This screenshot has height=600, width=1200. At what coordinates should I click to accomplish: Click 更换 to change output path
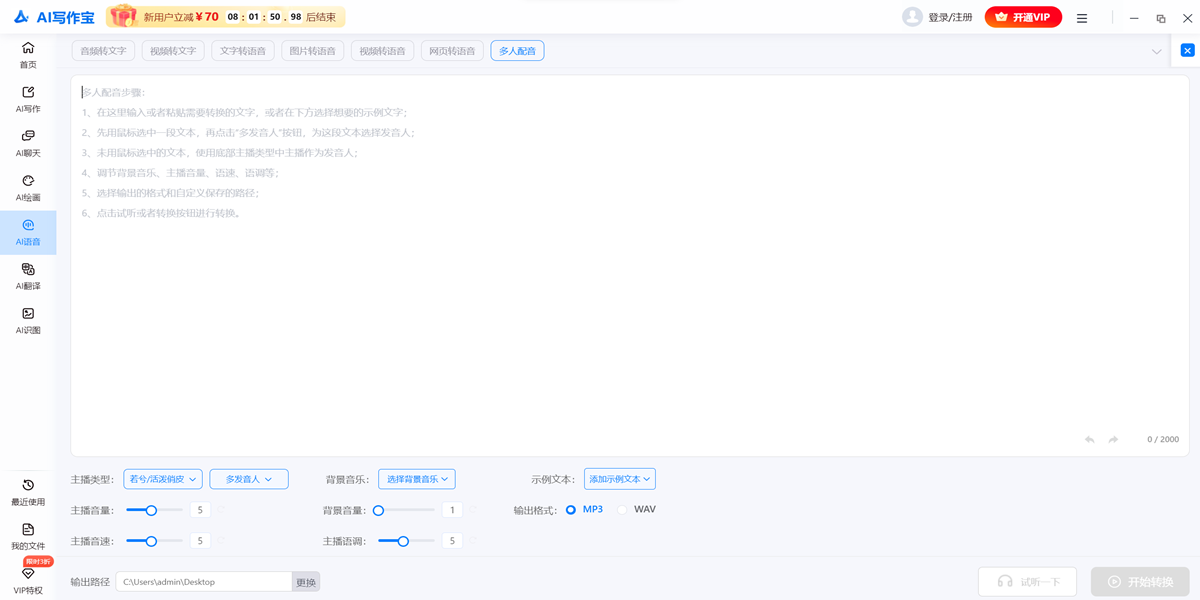pos(305,582)
